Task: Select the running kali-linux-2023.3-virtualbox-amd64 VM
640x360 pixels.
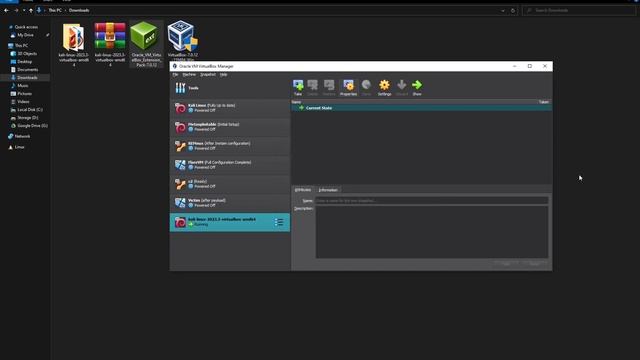Action: pos(230,222)
